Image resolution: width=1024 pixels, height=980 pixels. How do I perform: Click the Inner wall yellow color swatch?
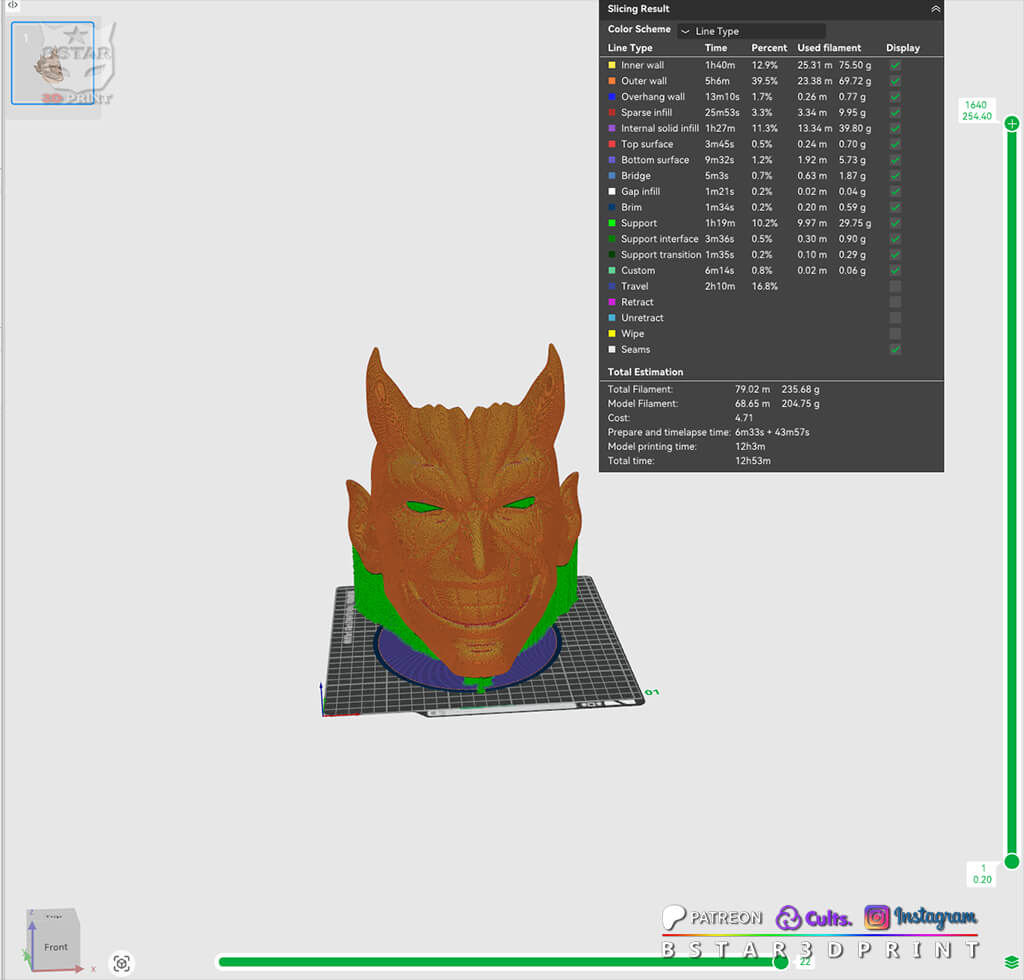(x=612, y=65)
